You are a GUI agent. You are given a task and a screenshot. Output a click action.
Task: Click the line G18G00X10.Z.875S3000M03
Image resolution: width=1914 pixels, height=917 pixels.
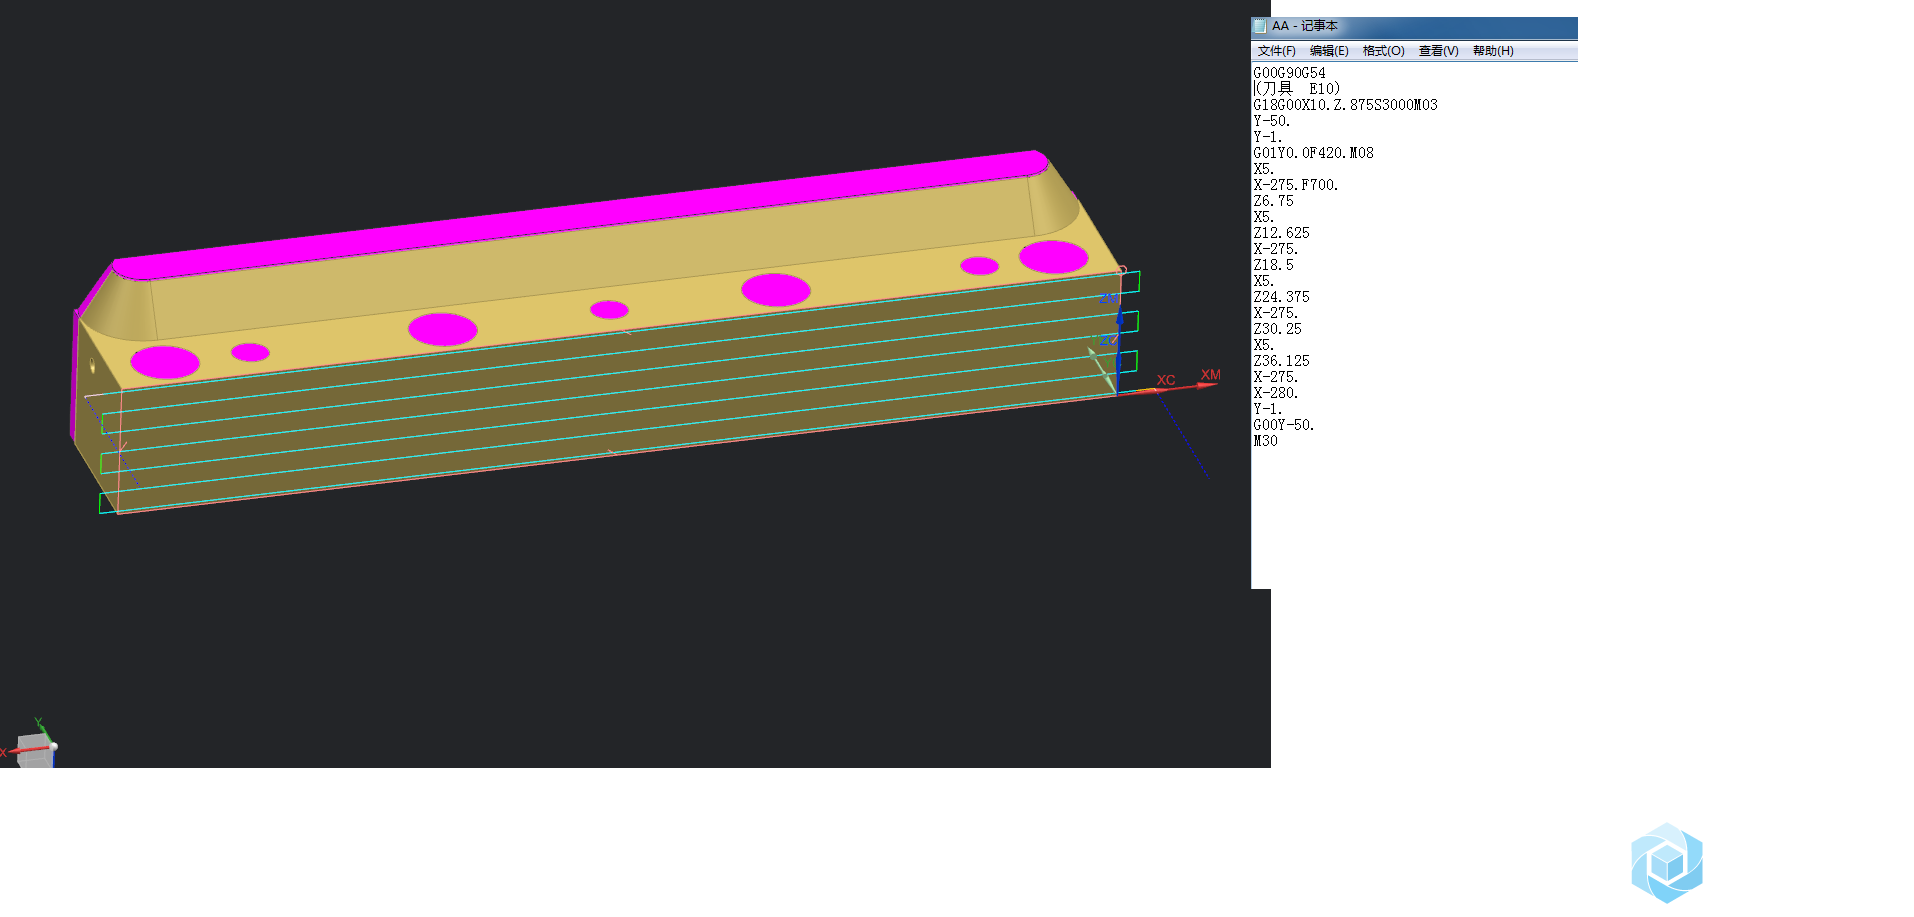pos(1345,105)
